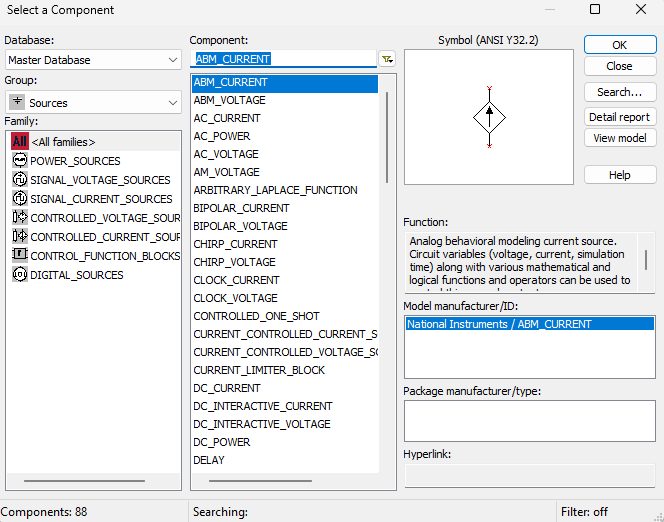The height and width of the screenshot is (522, 664).
Task: Click the All families red icon
Action: tap(19, 141)
